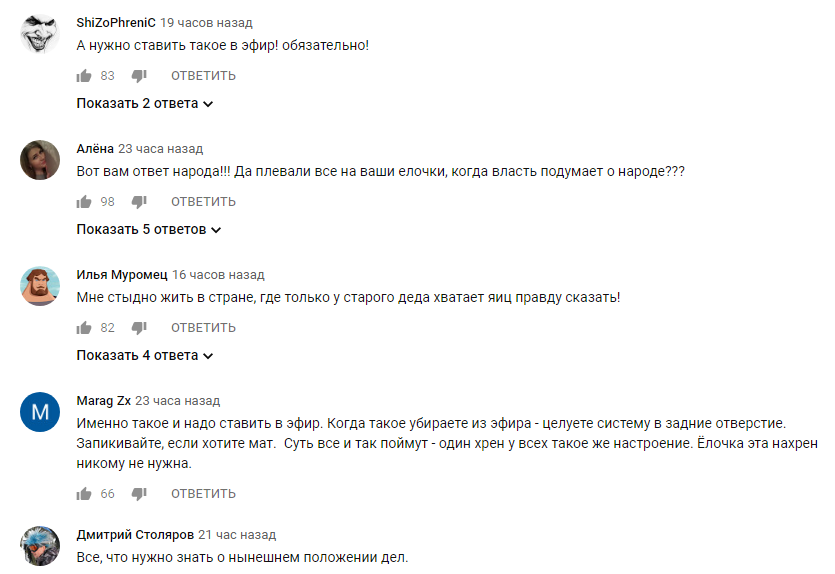Screen dimensions: 835x574
Task: Like Алёна's comment with thumbs up
Action: click(84, 202)
